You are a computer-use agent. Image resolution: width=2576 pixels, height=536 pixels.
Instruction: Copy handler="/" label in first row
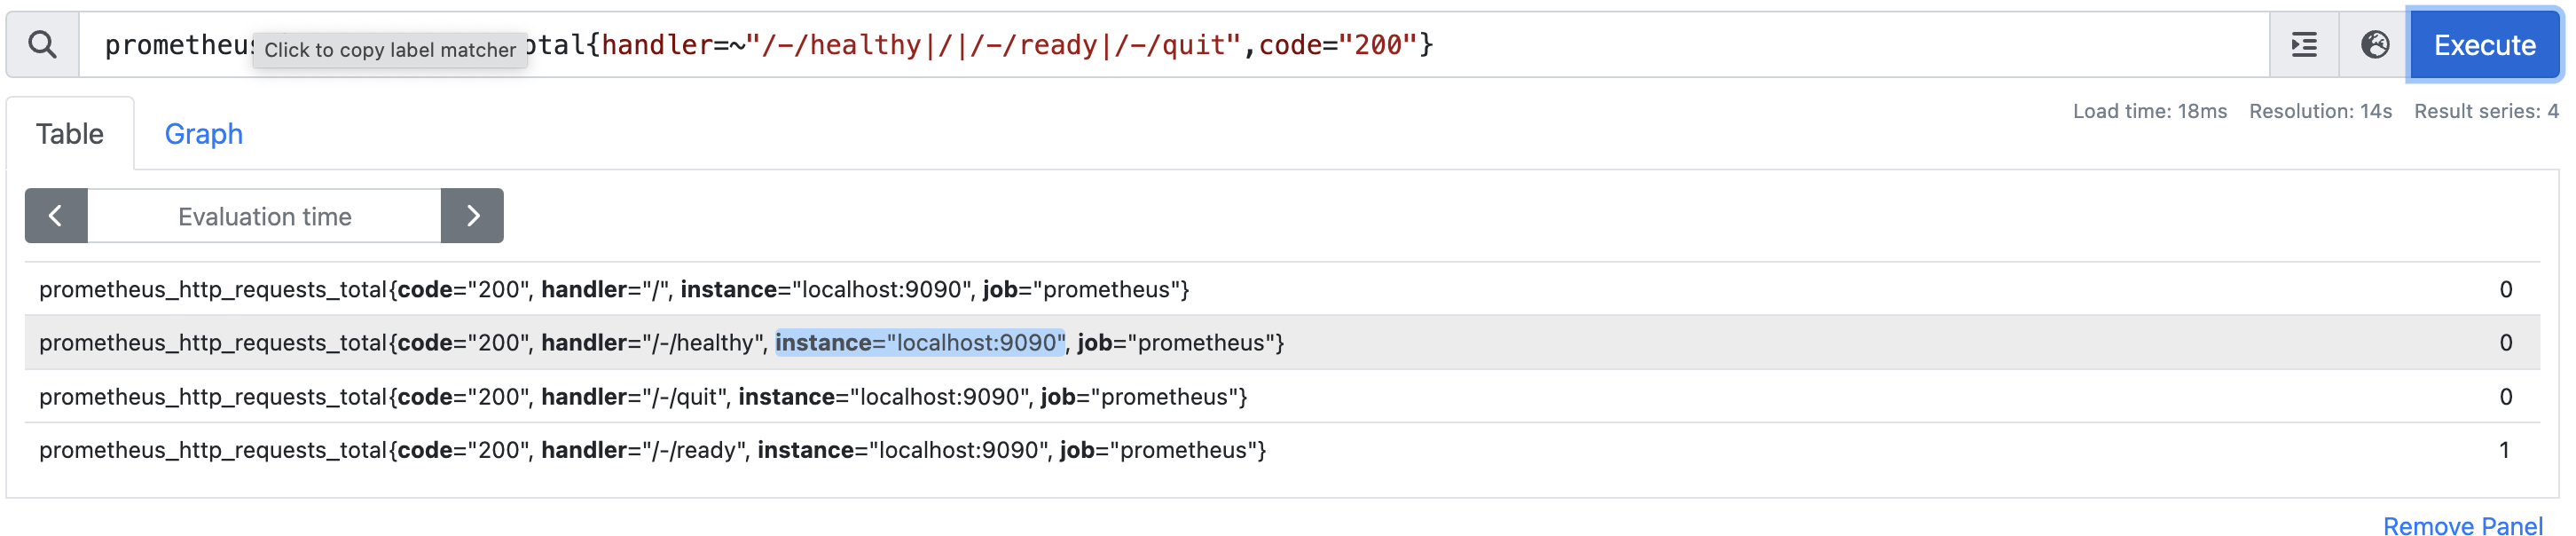click(604, 290)
